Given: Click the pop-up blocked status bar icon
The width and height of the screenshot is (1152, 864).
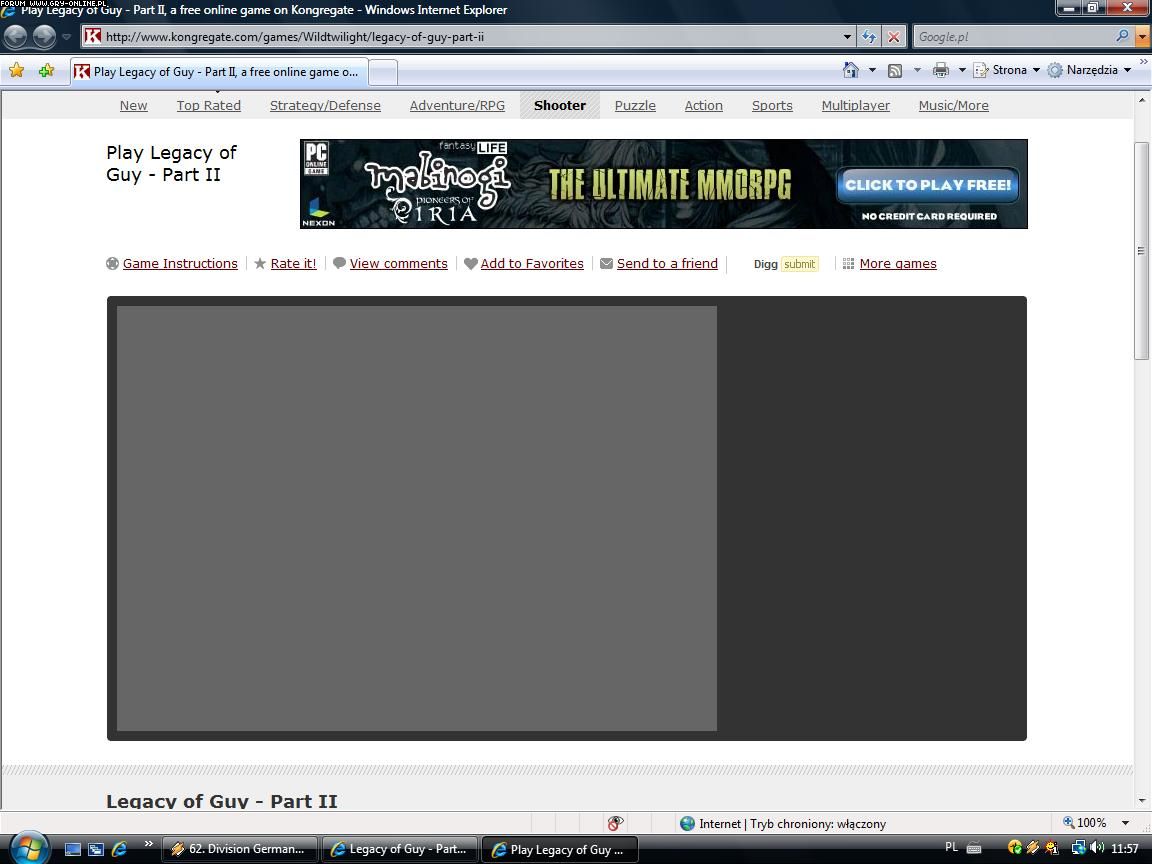Looking at the screenshot, I should click(615, 823).
